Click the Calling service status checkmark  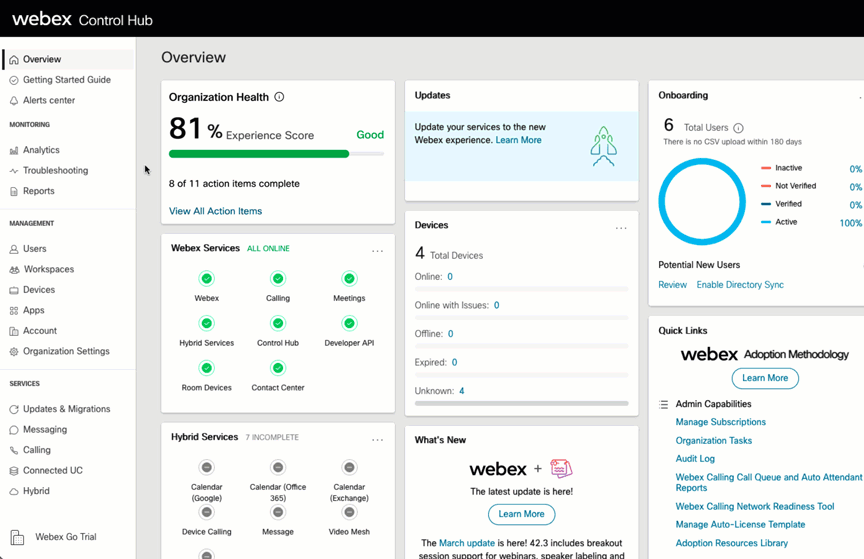click(278, 278)
